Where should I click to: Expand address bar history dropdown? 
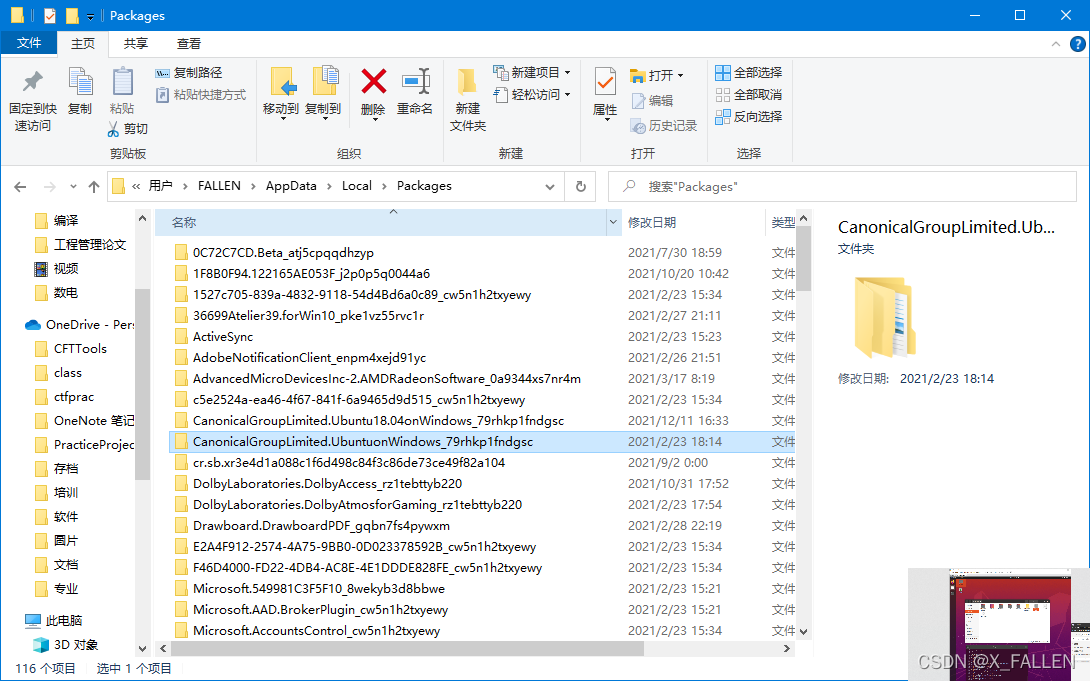pyautogui.click(x=550, y=186)
